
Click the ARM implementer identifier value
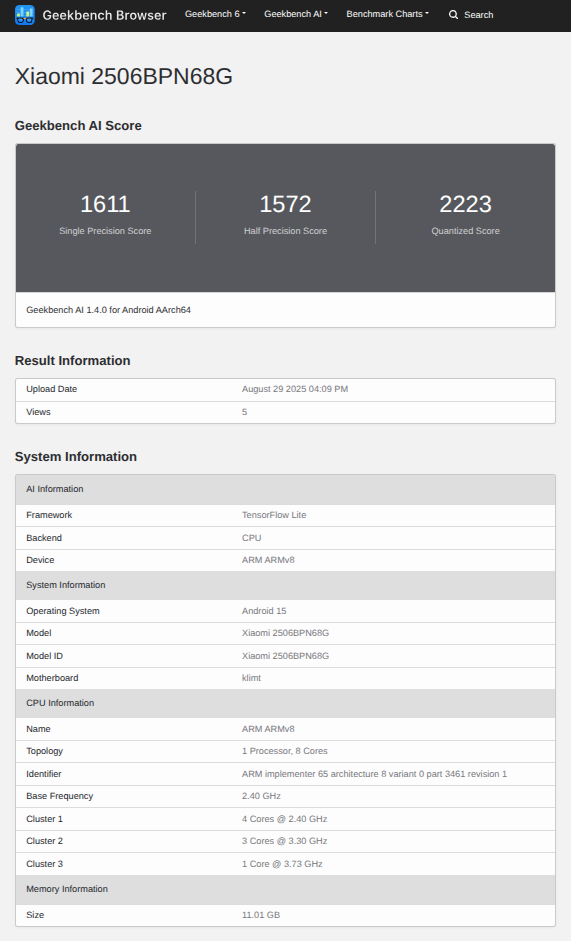(374, 774)
